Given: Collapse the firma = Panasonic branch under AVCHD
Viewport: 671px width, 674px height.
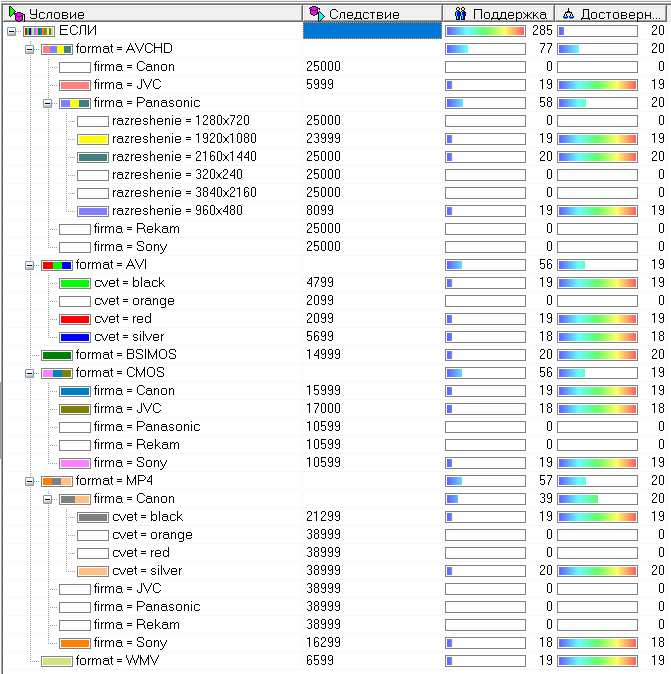Looking at the screenshot, I should coord(47,103).
